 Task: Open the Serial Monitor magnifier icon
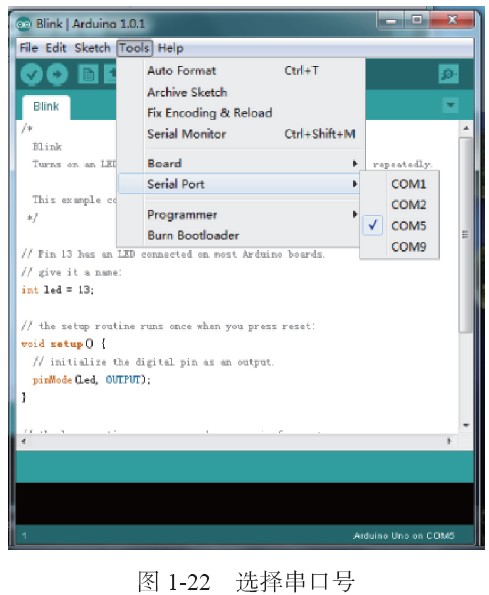point(448,74)
